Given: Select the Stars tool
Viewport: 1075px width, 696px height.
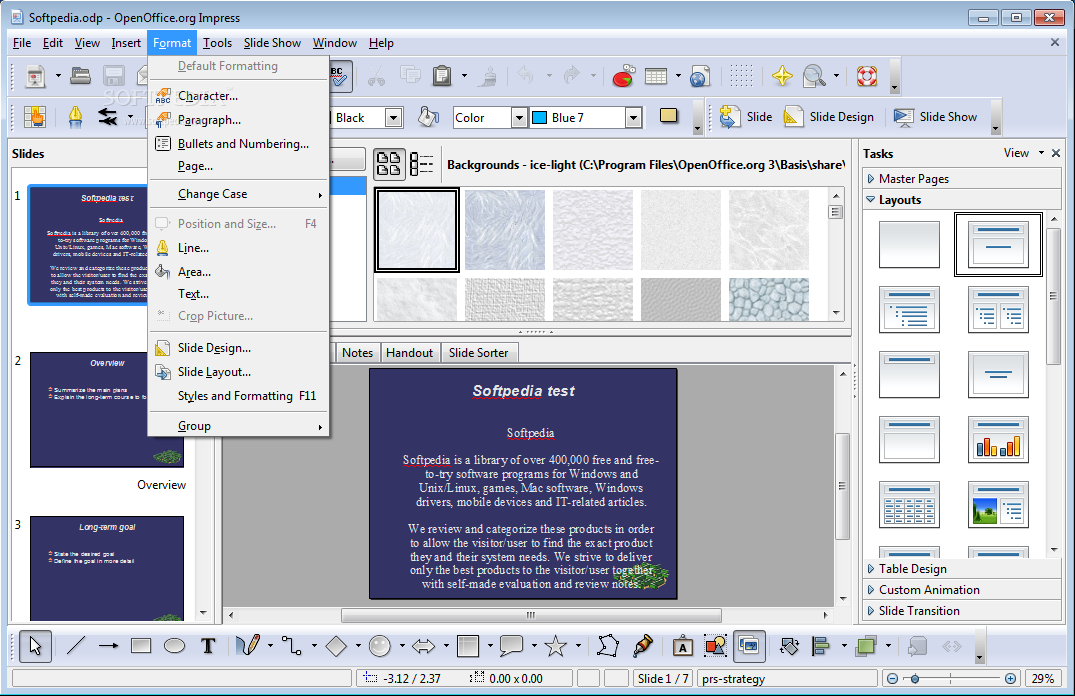Looking at the screenshot, I should click(x=555, y=646).
